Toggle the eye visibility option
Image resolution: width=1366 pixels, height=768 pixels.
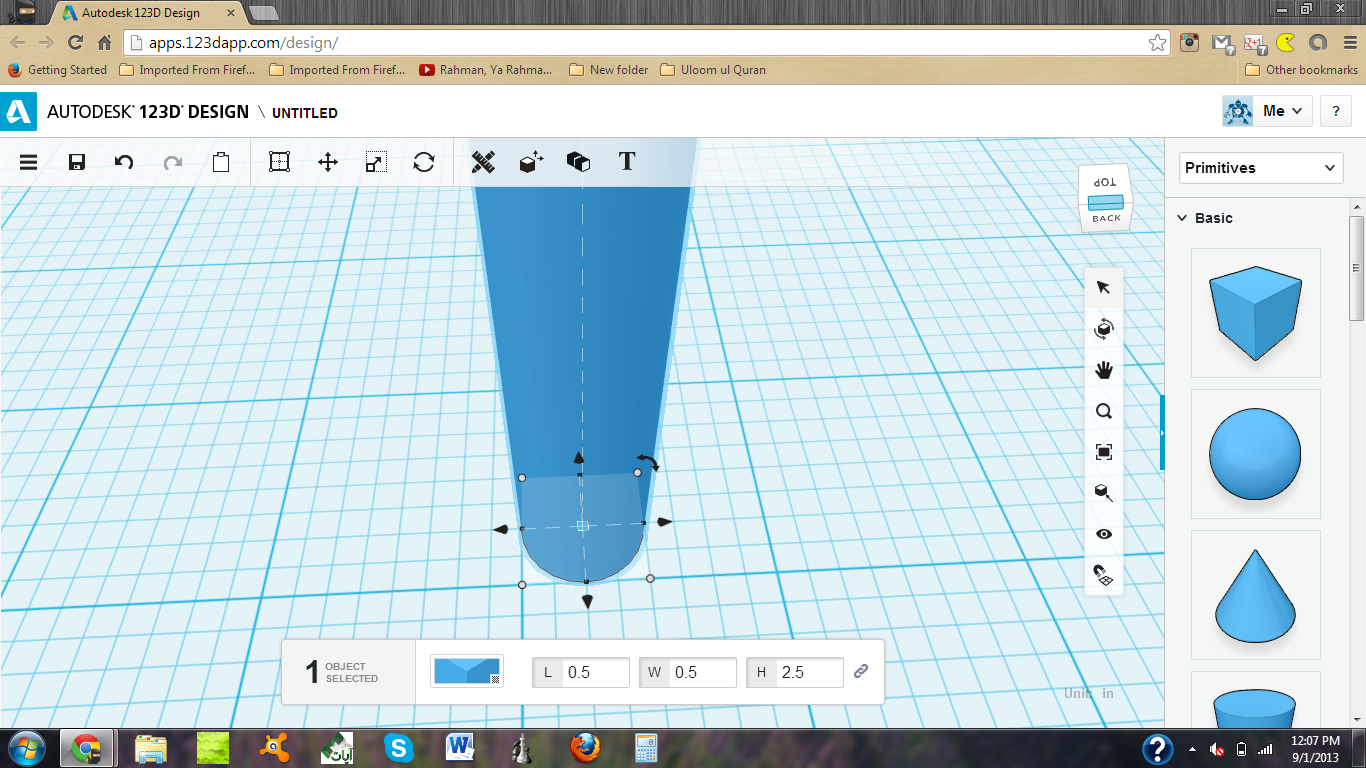click(x=1104, y=534)
